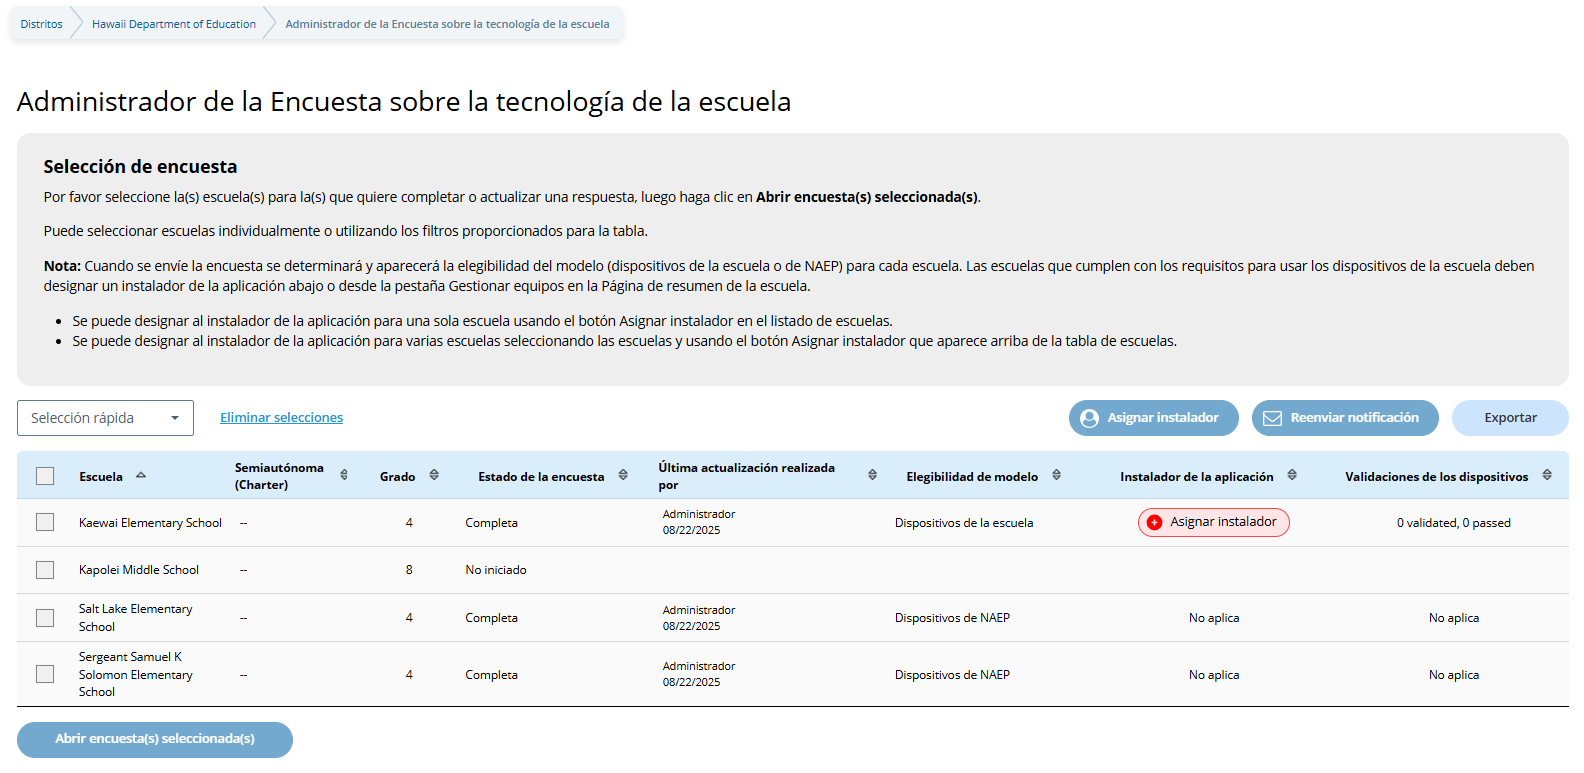Click the Reenviar notificación button

tap(1344, 418)
